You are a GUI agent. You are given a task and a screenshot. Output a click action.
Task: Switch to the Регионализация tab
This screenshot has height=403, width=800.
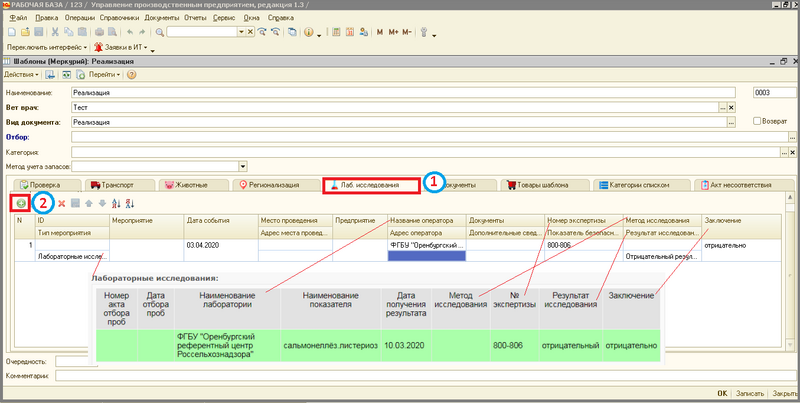point(274,185)
